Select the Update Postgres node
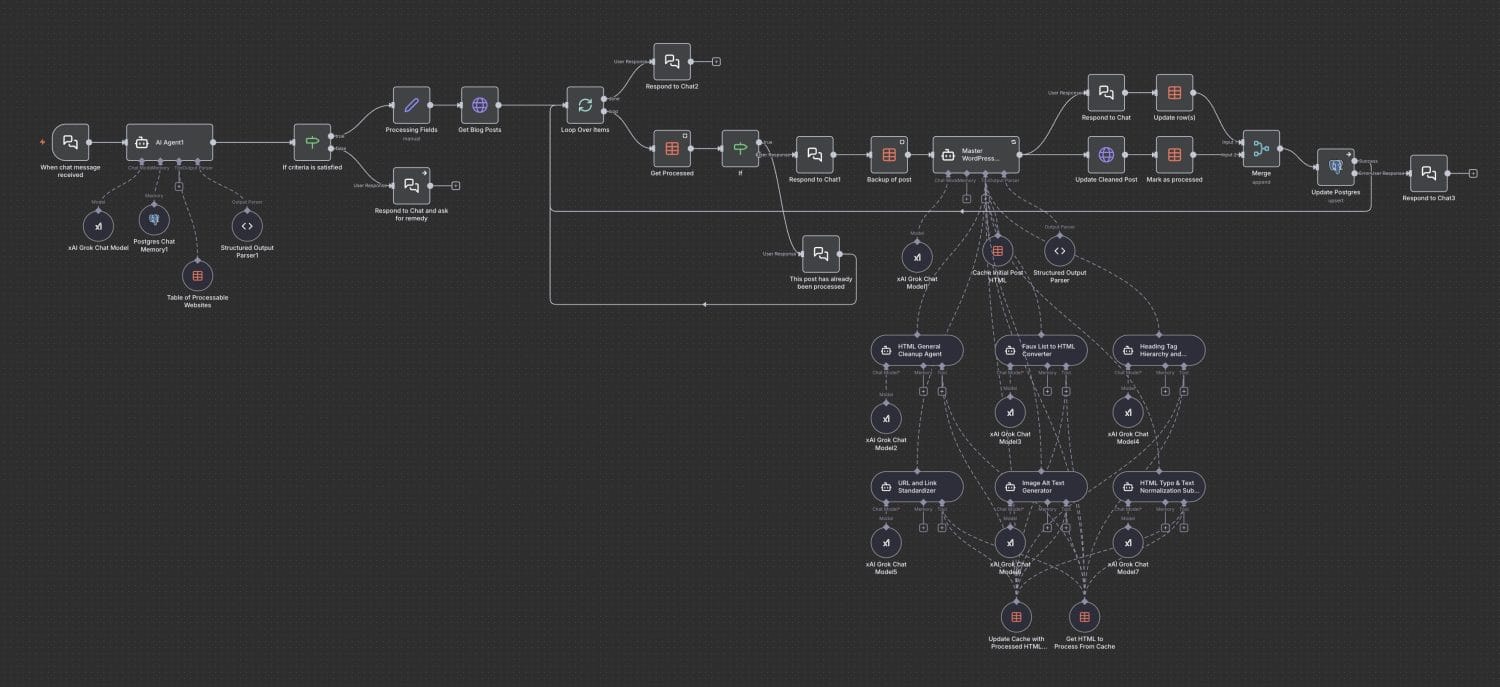 tap(1335, 168)
